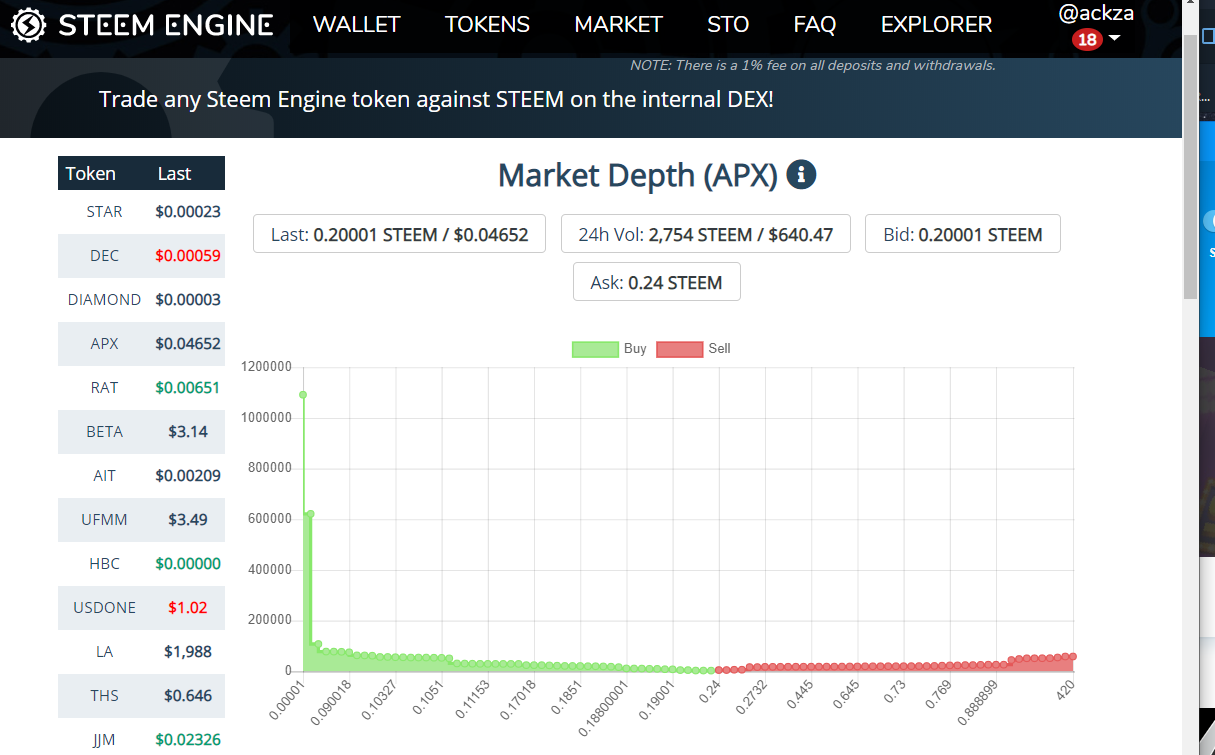1215x755 pixels.
Task: Click the 'Trade any Steem Engine token' banner text
Action: click(436, 100)
